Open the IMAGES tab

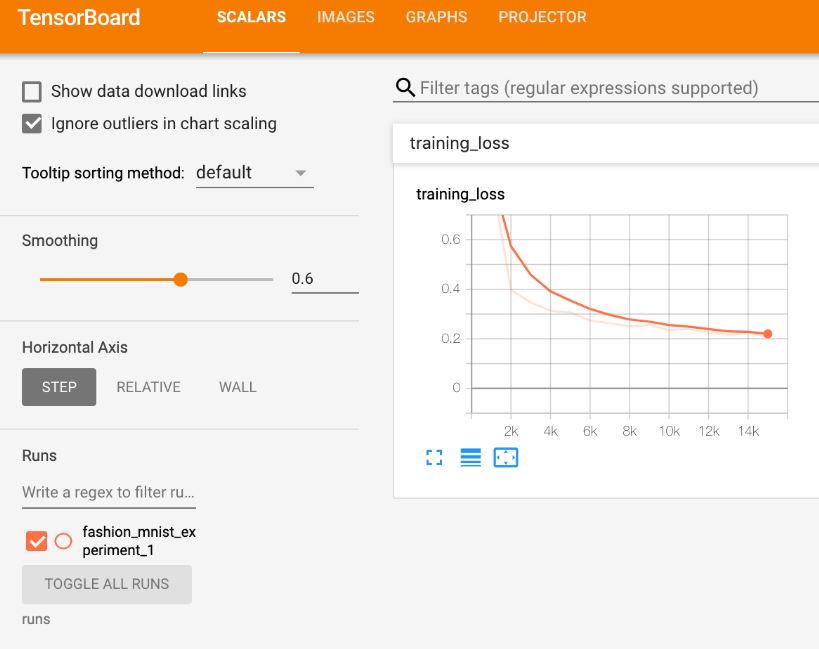346,17
